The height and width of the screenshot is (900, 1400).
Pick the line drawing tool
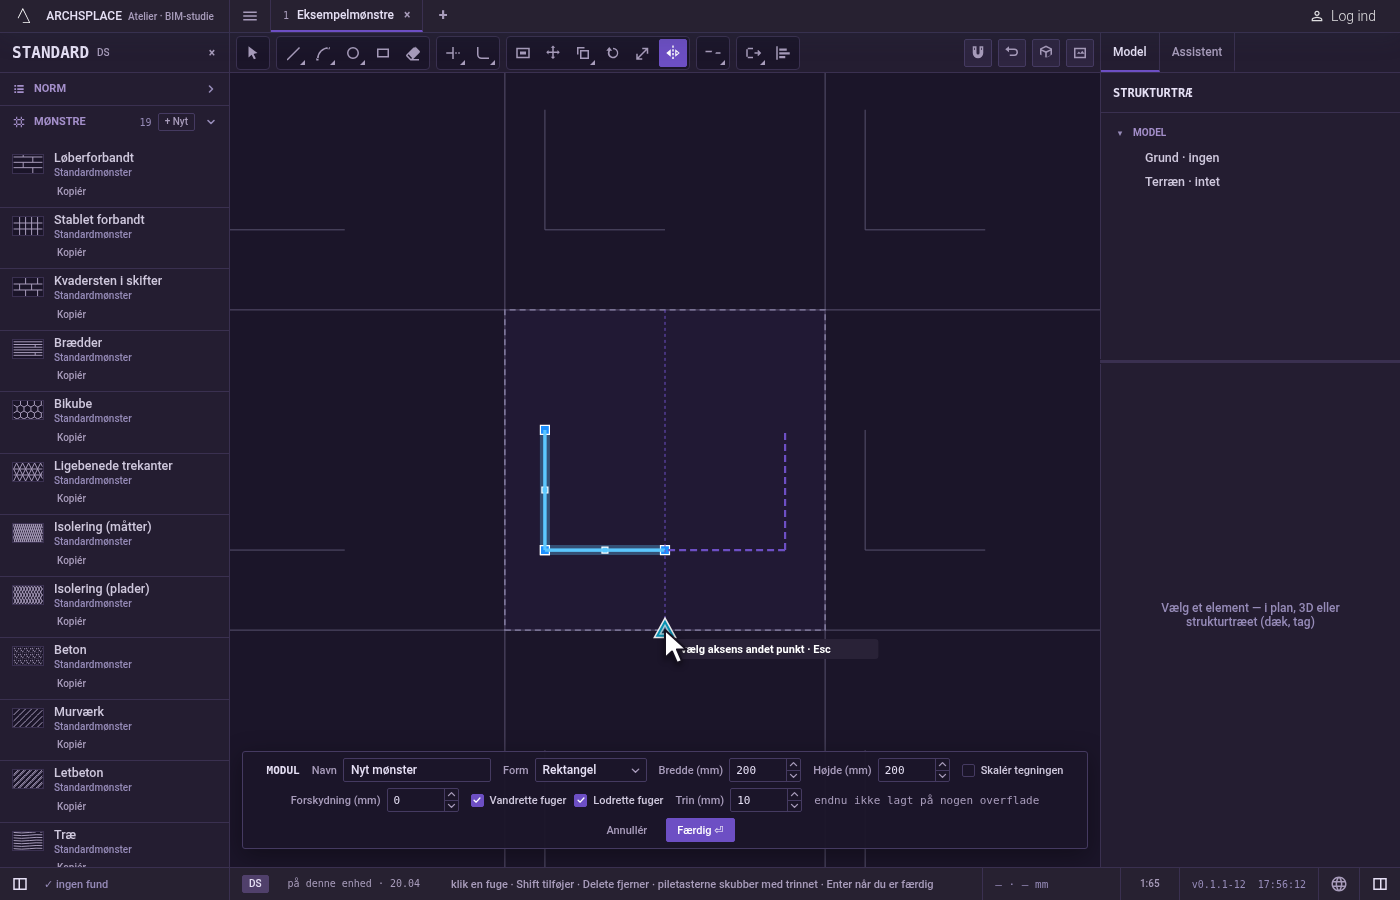293,53
